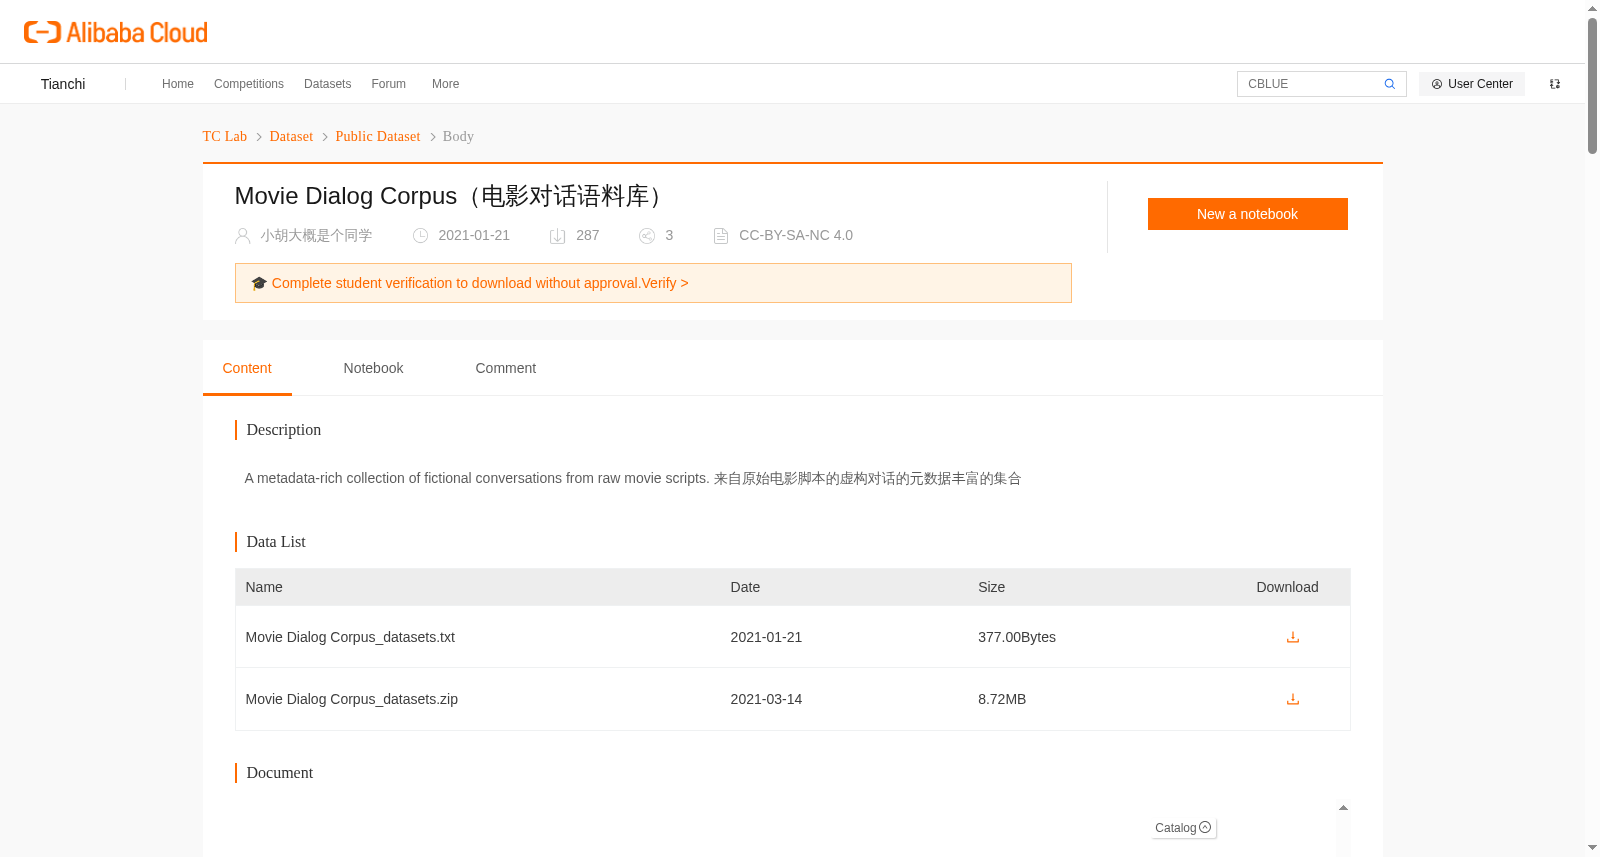Click the 377.00Bytes size cell
Viewport: 1600px width, 857px height.
1017,637
